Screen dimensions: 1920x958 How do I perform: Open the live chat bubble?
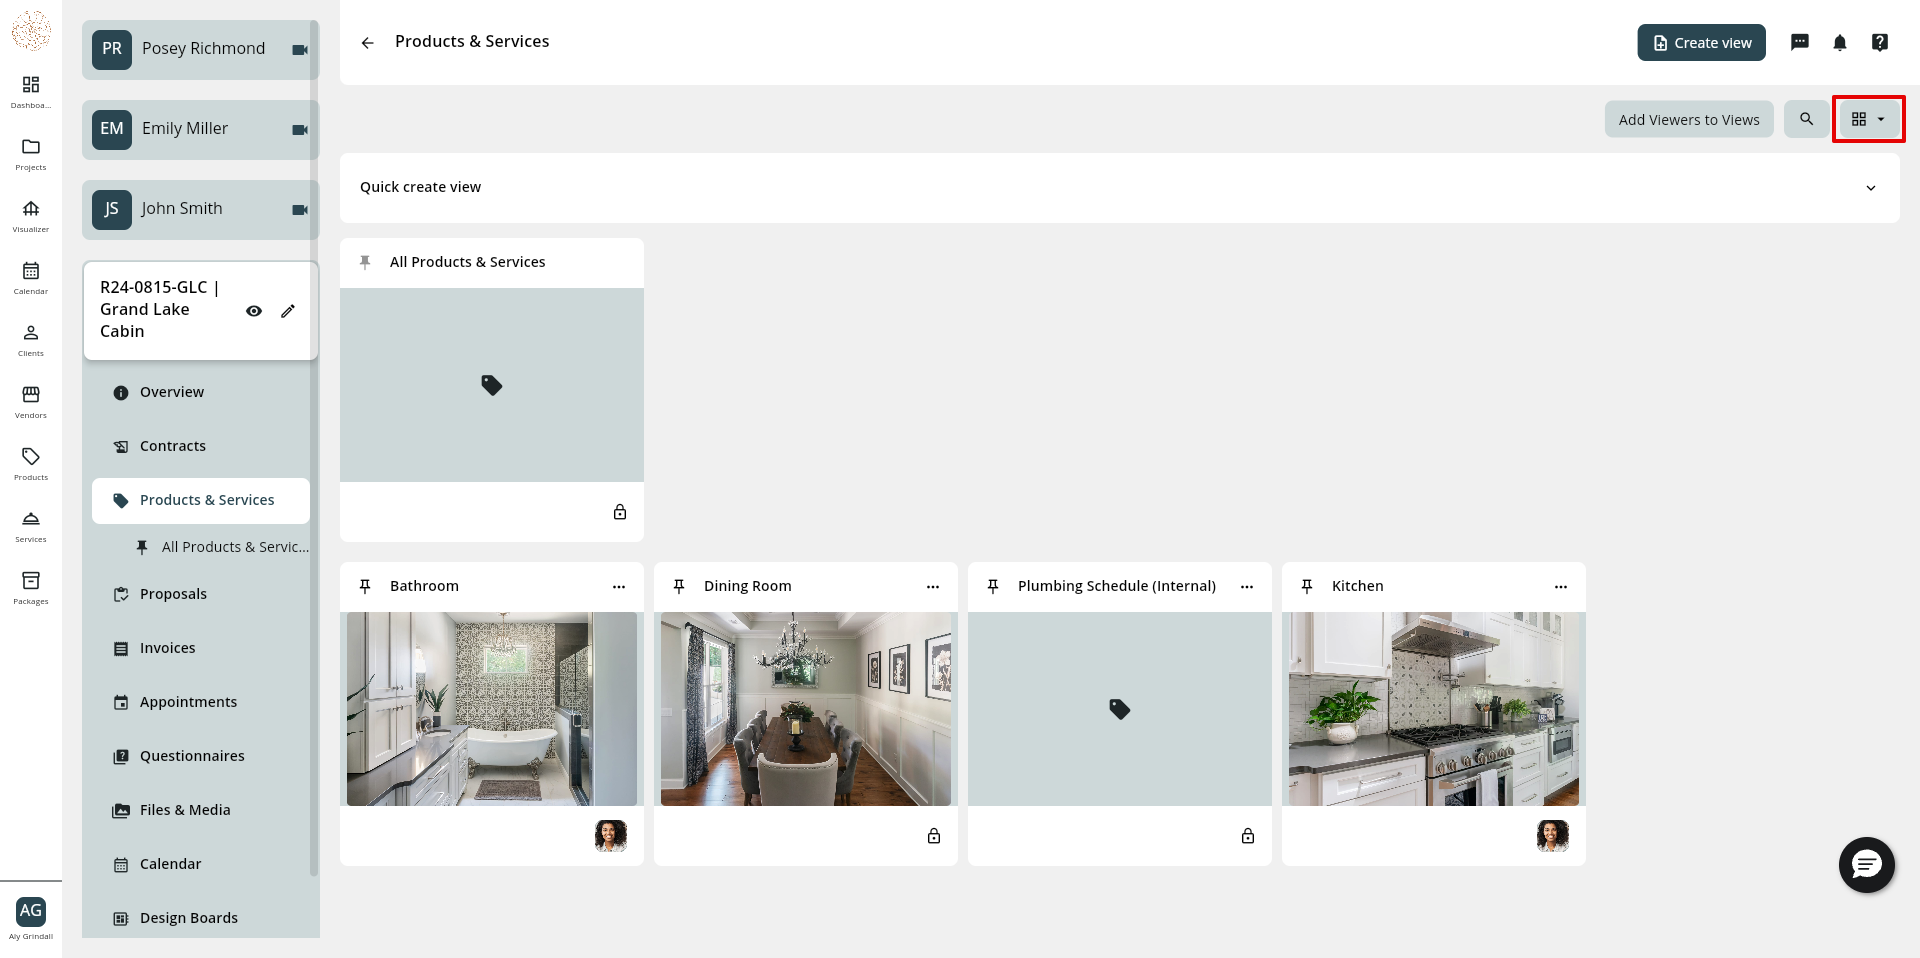[x=1867, y=865]
